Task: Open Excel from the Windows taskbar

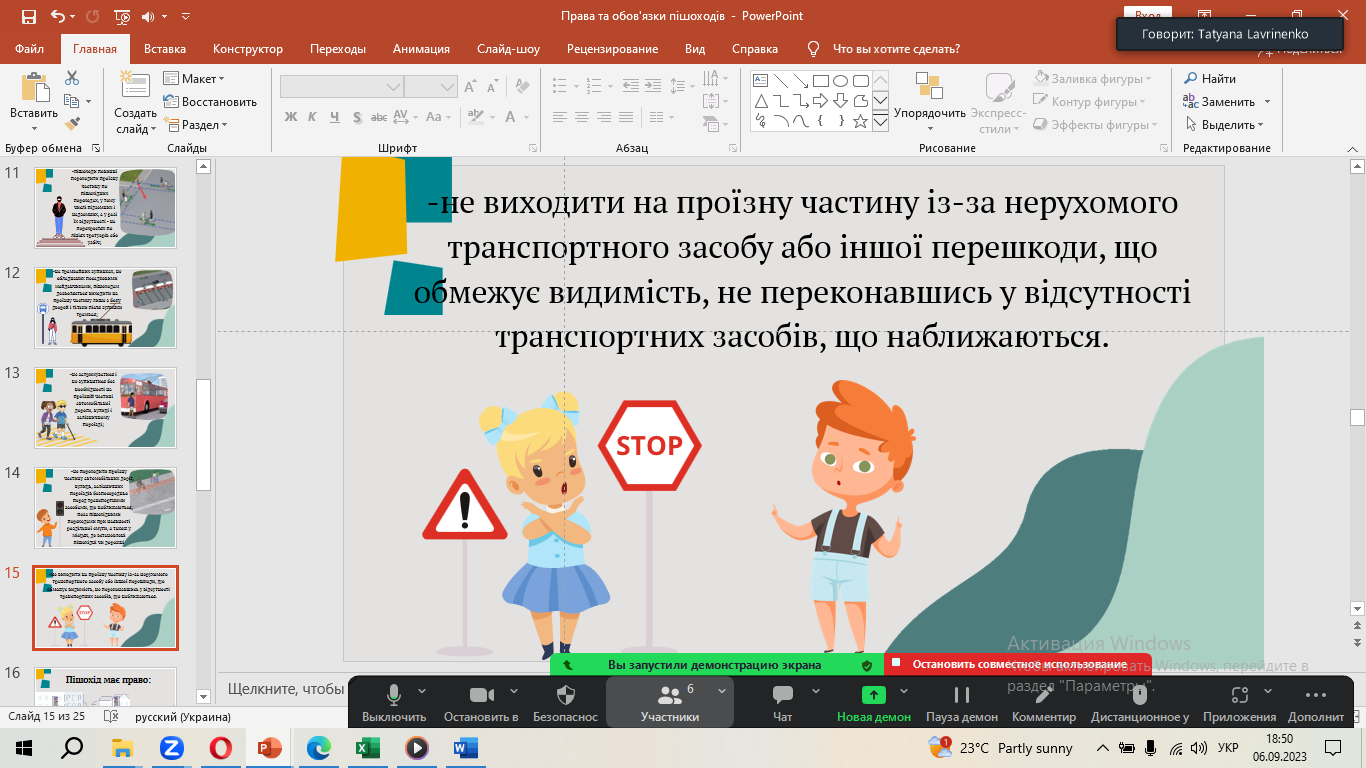Action: click(x=367, y=747)
